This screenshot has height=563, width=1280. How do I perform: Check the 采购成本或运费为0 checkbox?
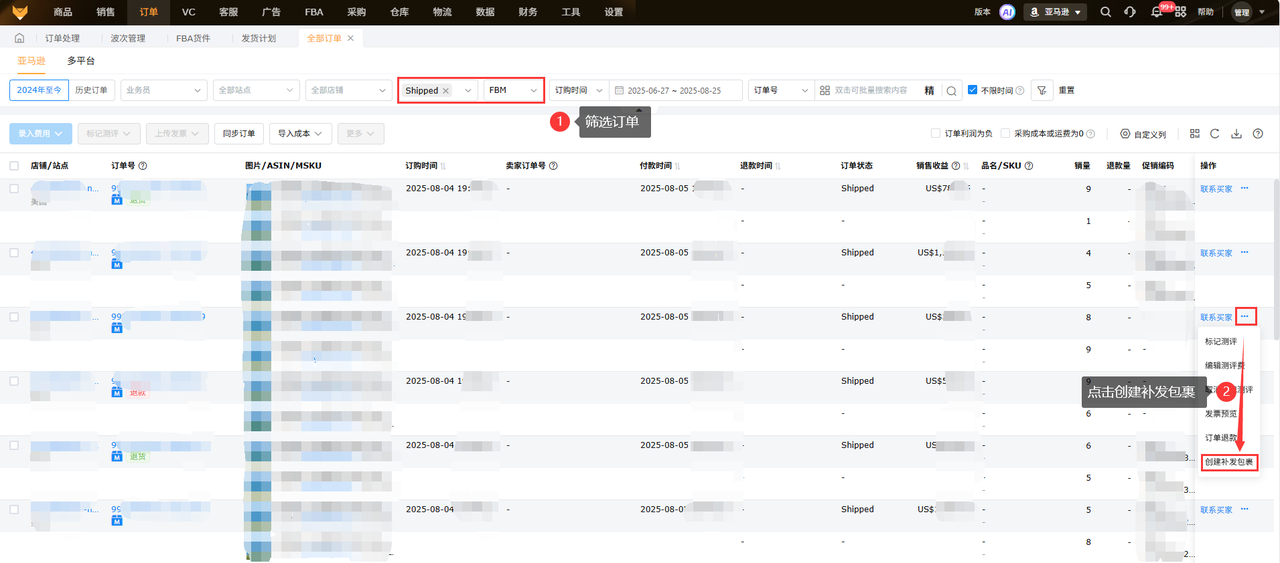coord(1005,133)
